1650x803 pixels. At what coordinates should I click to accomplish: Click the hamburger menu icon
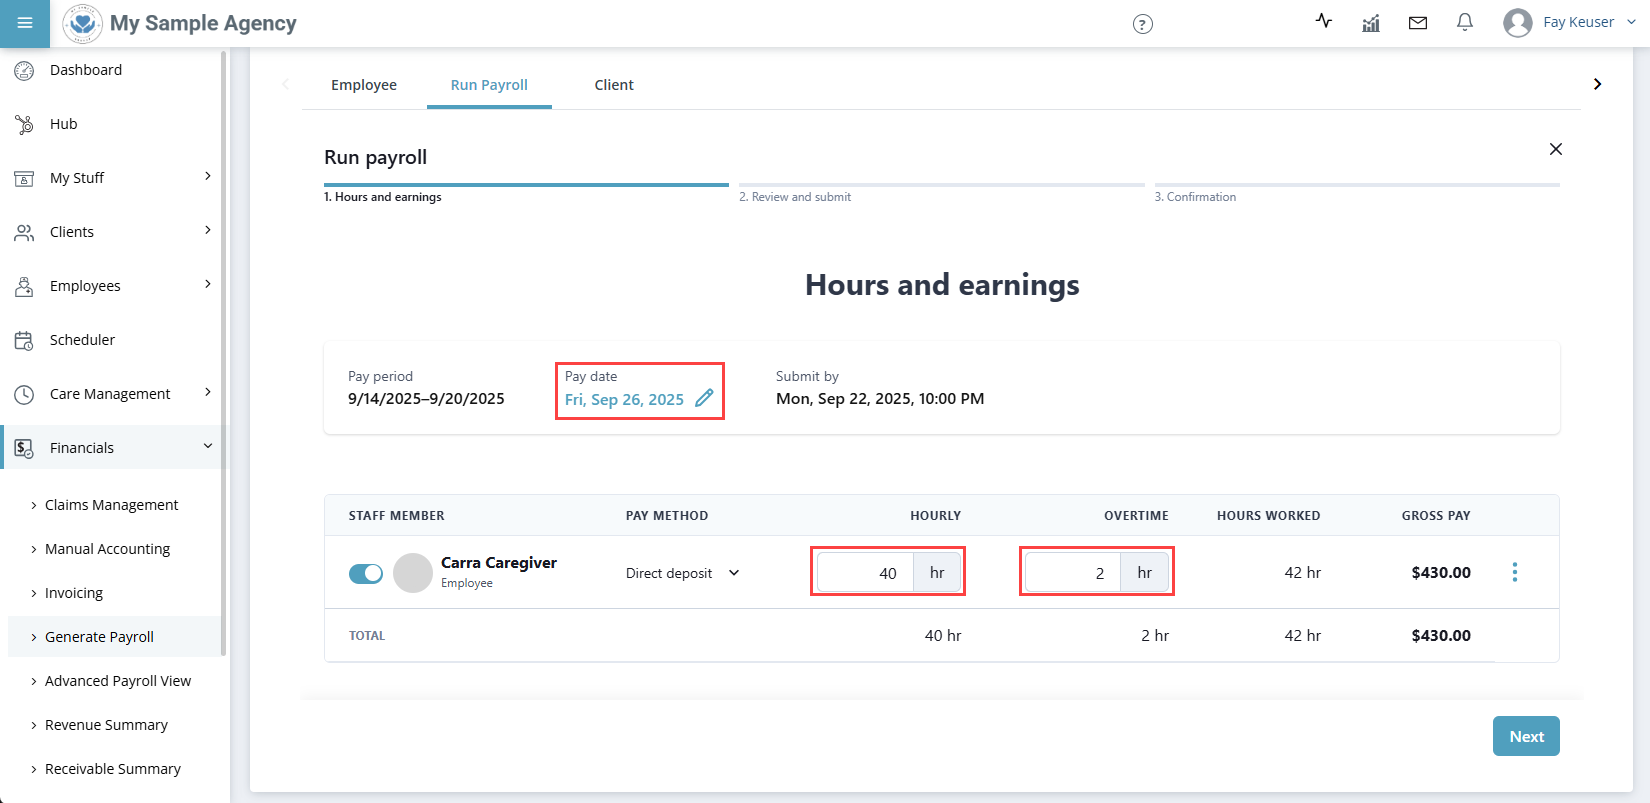coord(25,23)
